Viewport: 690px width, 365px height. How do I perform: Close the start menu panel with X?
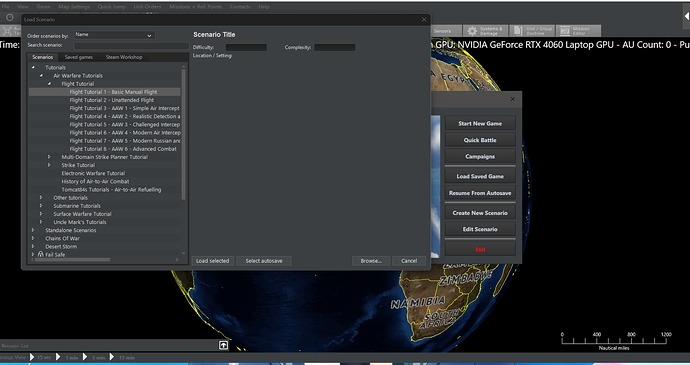pos(512,99)
